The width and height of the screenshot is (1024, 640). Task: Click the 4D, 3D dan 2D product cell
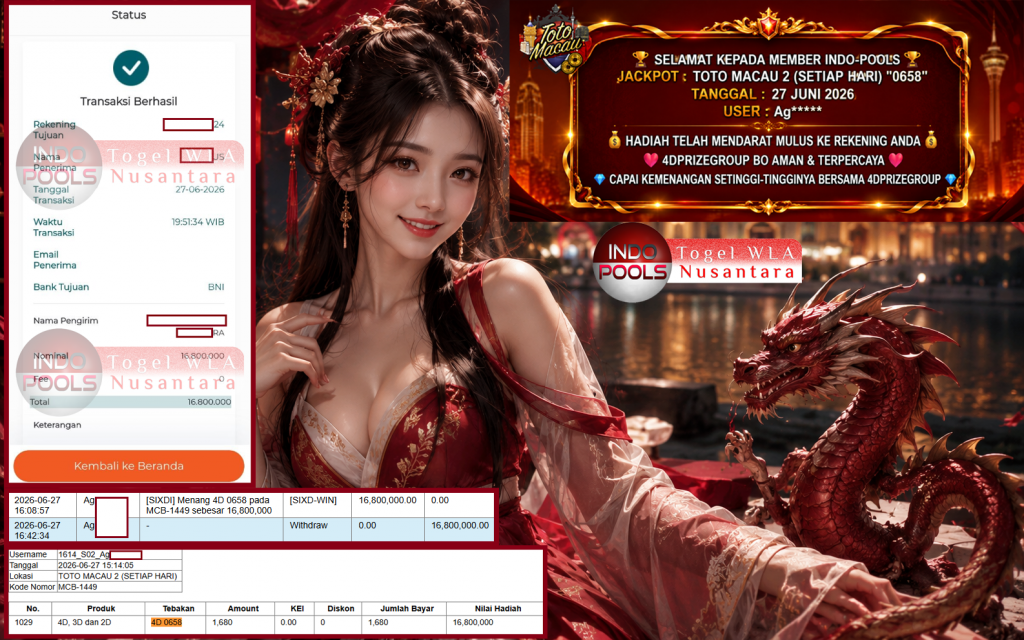(84, 622)
